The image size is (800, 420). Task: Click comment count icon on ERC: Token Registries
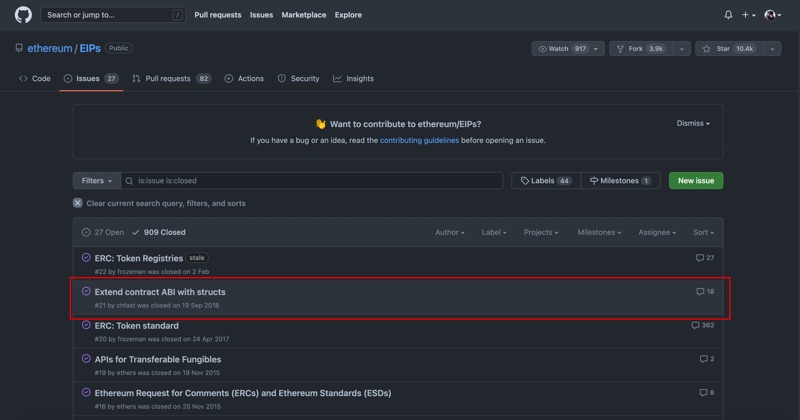click(700, 258)
